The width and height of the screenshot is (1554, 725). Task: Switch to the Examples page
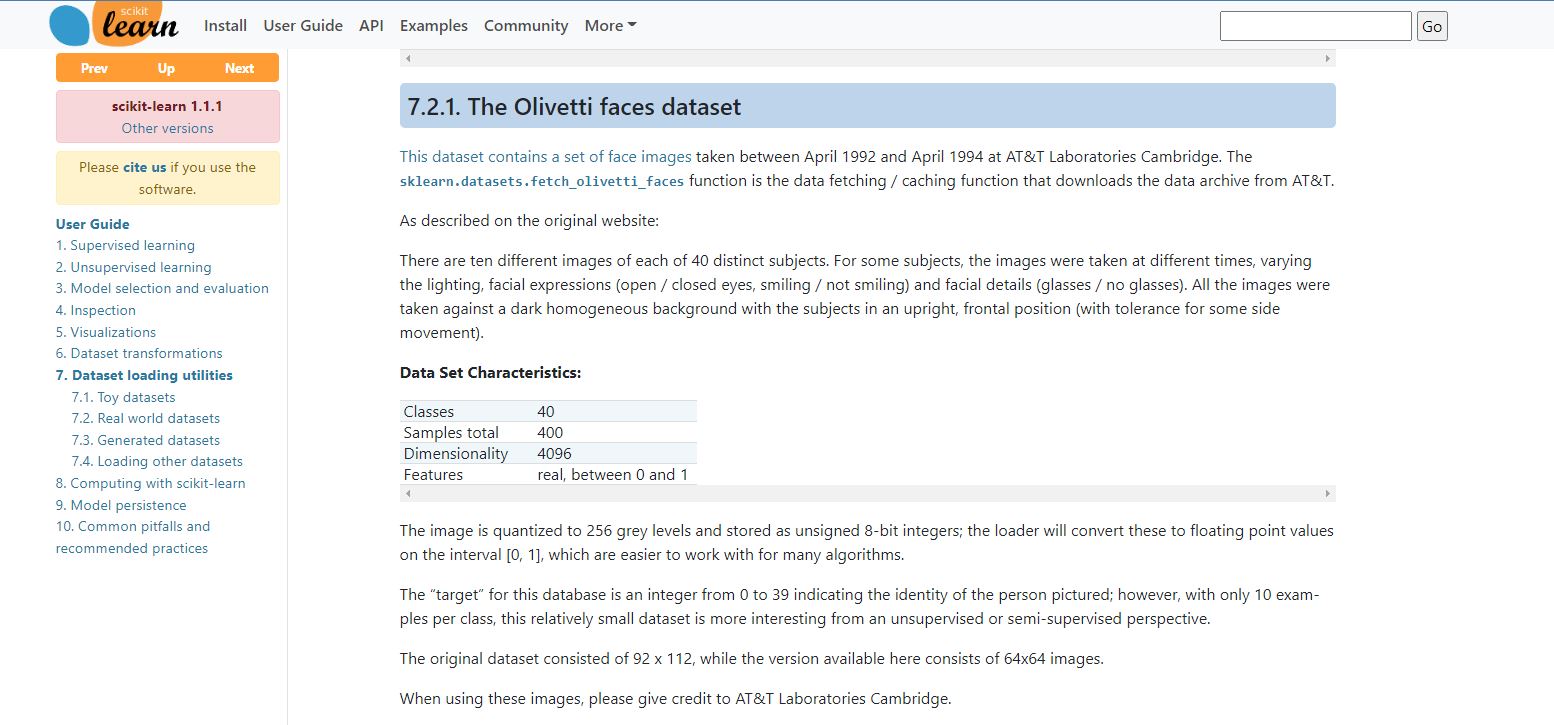[x=433, y=25]
